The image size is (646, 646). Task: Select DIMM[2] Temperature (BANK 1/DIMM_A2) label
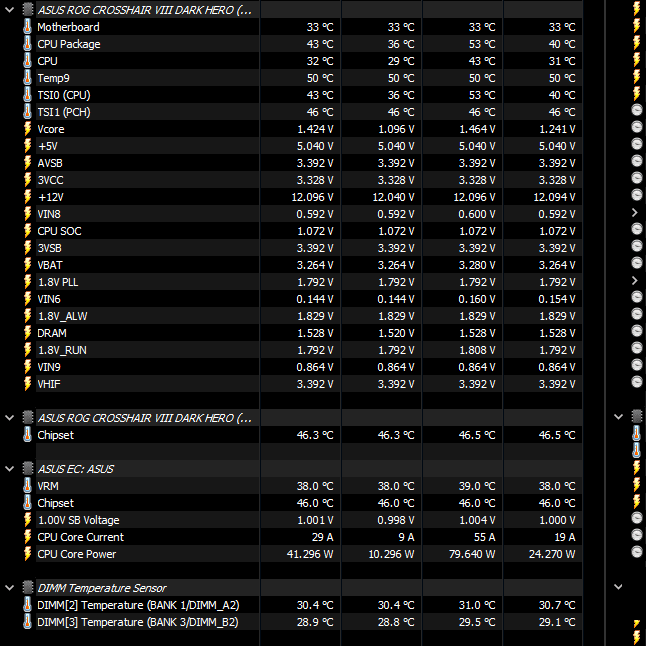(138, 605)
